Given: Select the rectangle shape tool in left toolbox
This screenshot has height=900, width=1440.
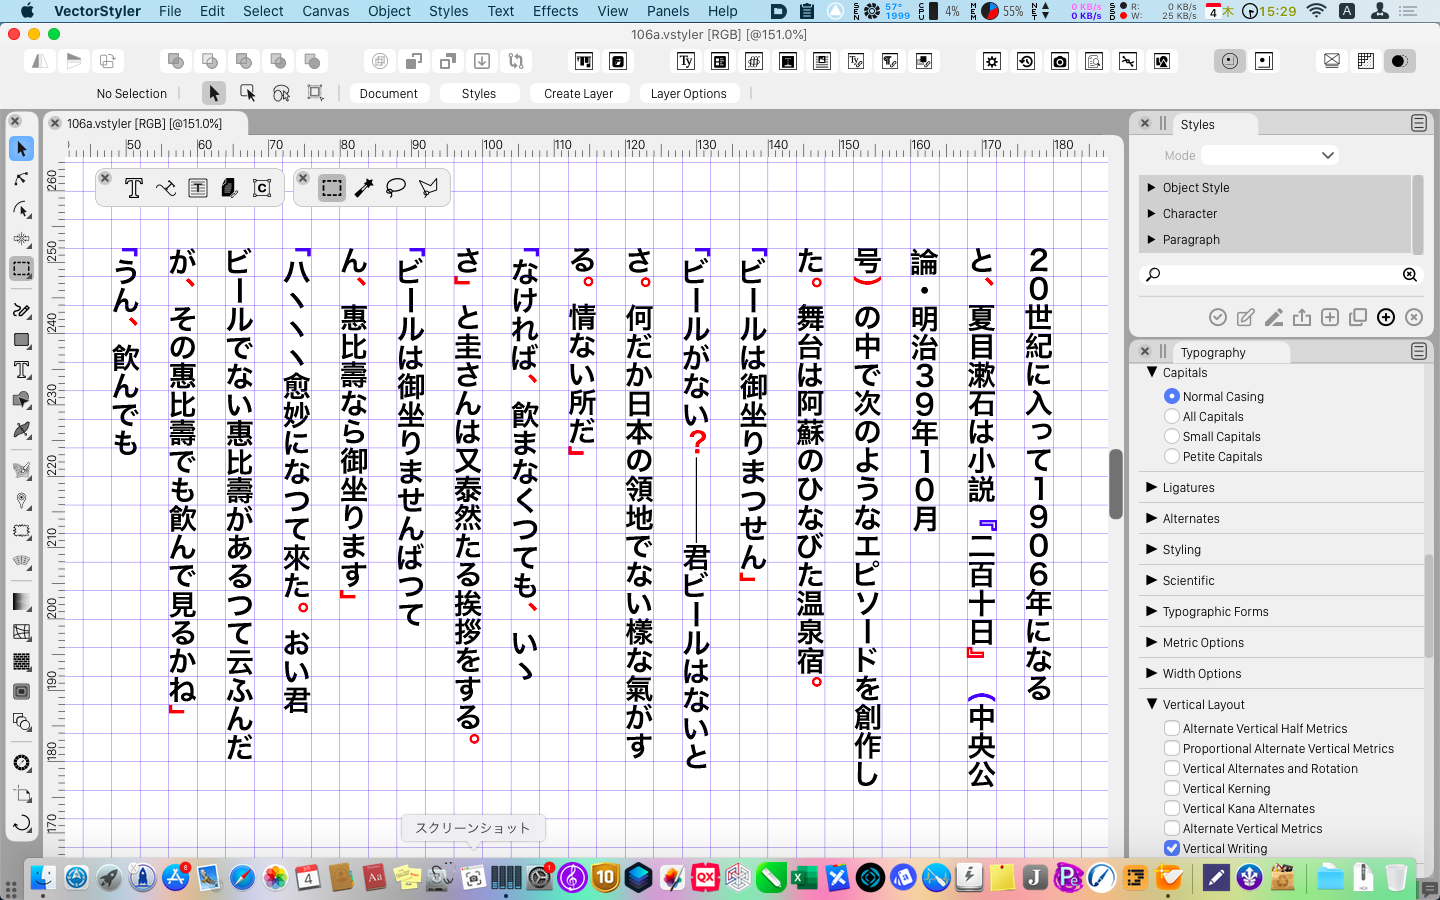Looking at the screenshot, I should tap(21, 340).
